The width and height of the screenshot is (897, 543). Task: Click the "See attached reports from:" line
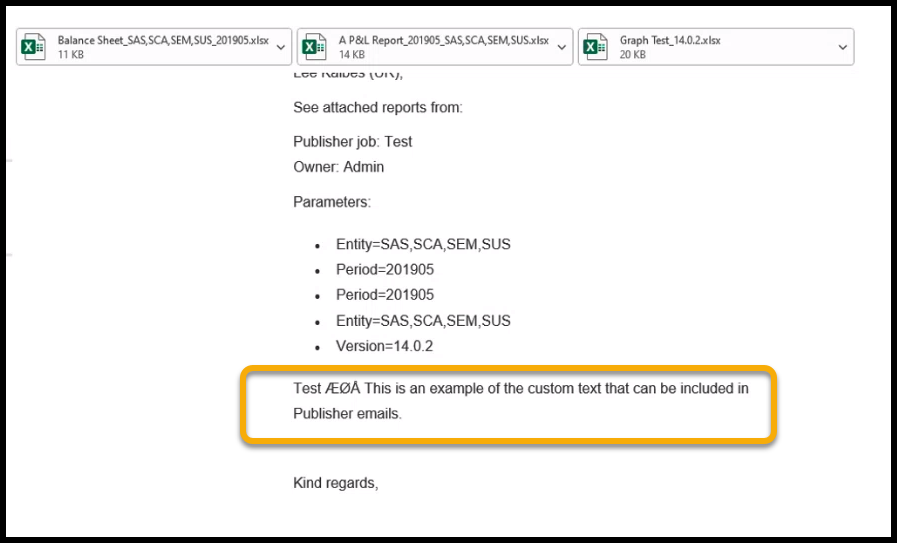pos(377,108)
